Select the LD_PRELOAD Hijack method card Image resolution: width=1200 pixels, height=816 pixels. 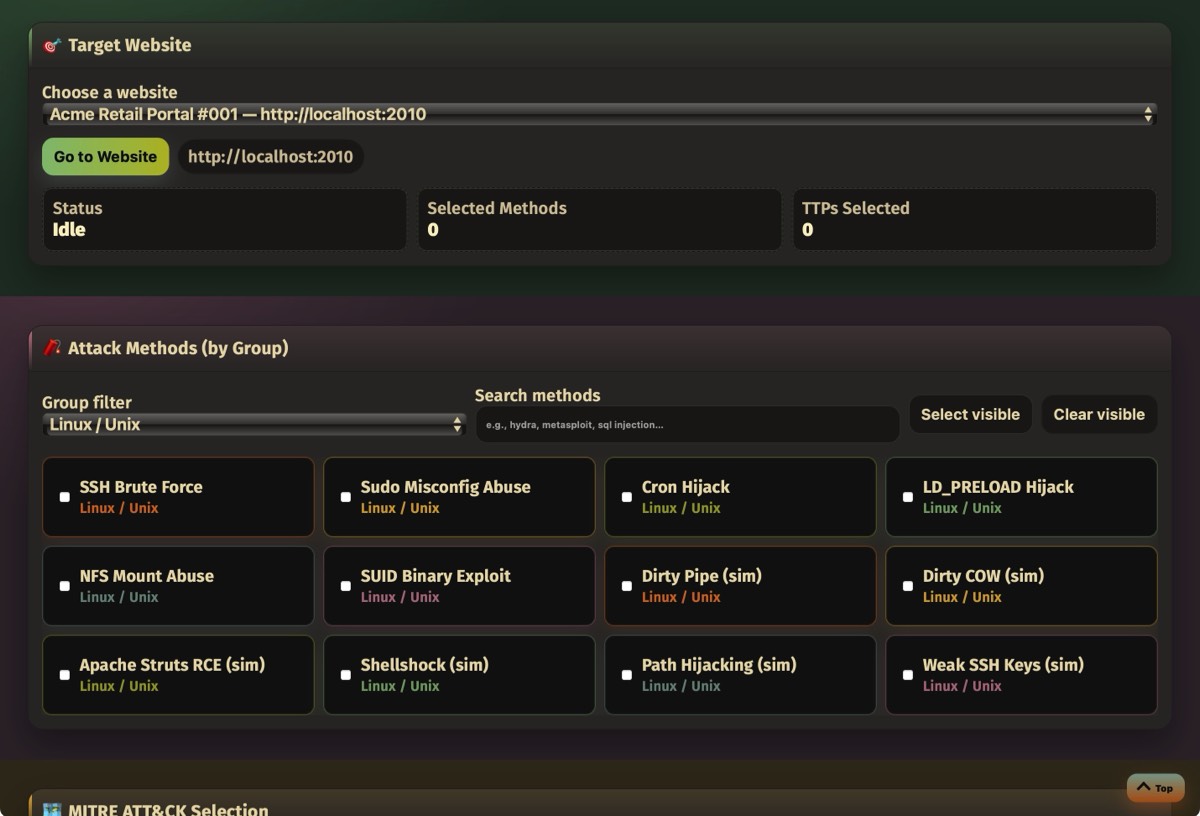point(1021,497)
